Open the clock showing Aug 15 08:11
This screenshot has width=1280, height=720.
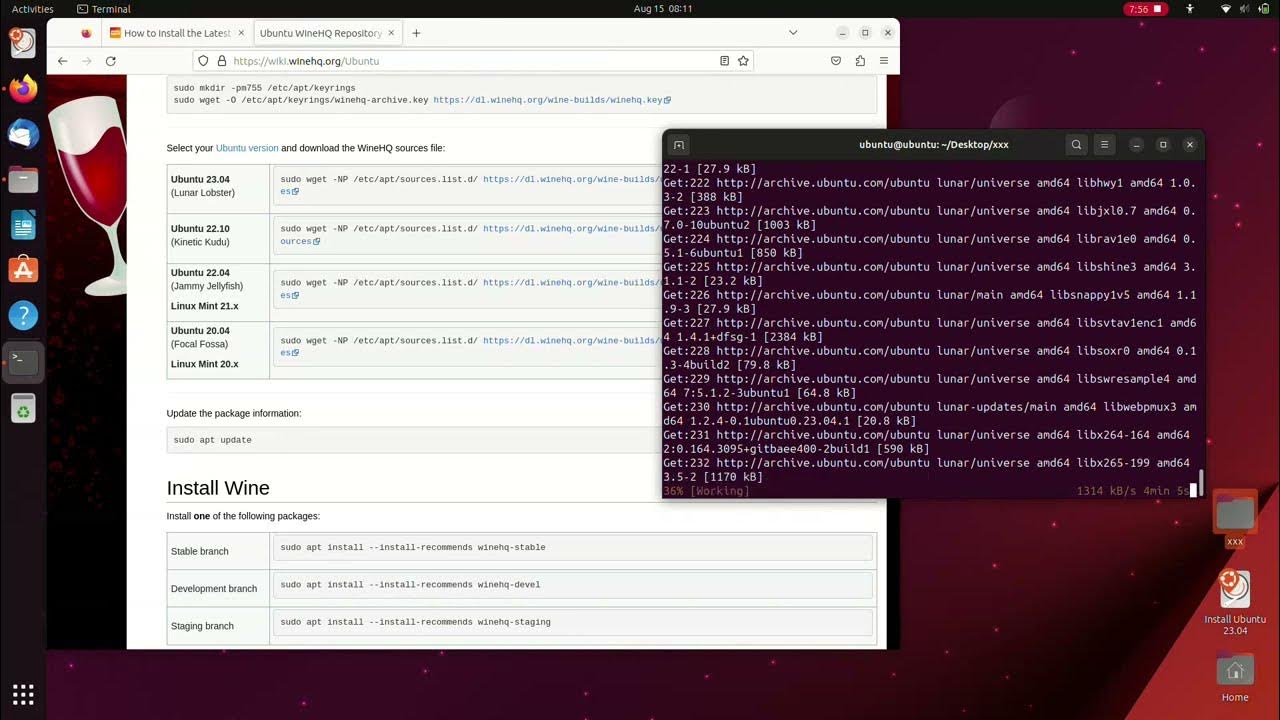click(663, 9)
